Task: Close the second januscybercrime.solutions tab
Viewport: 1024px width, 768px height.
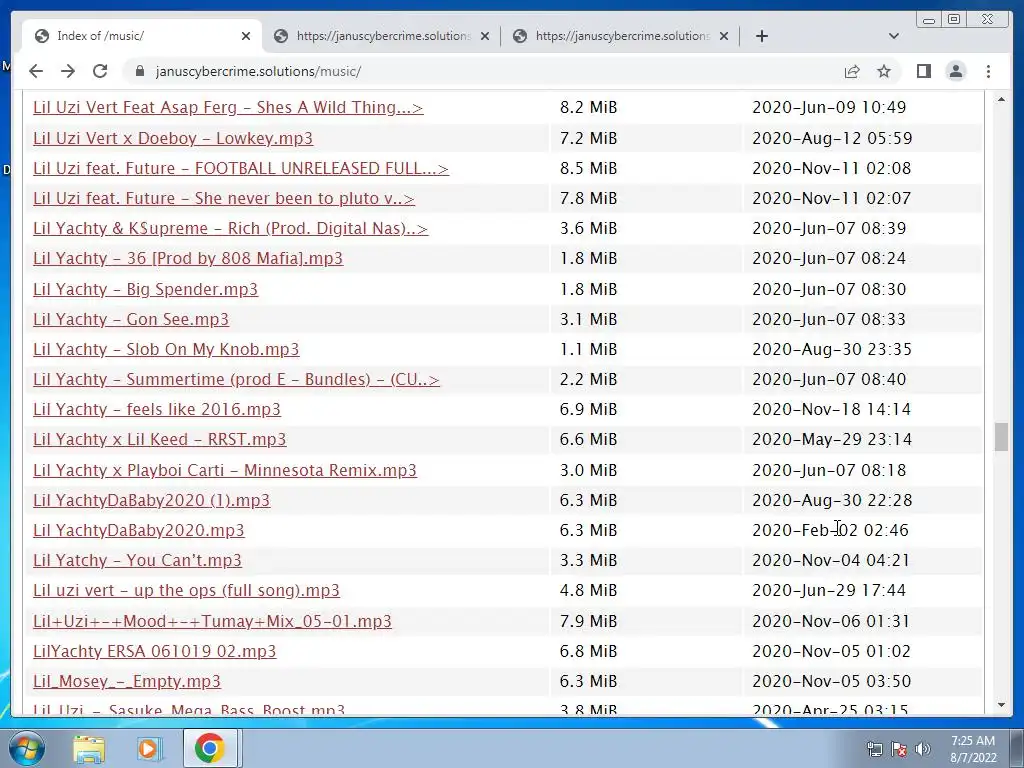Action: (485, 36)
